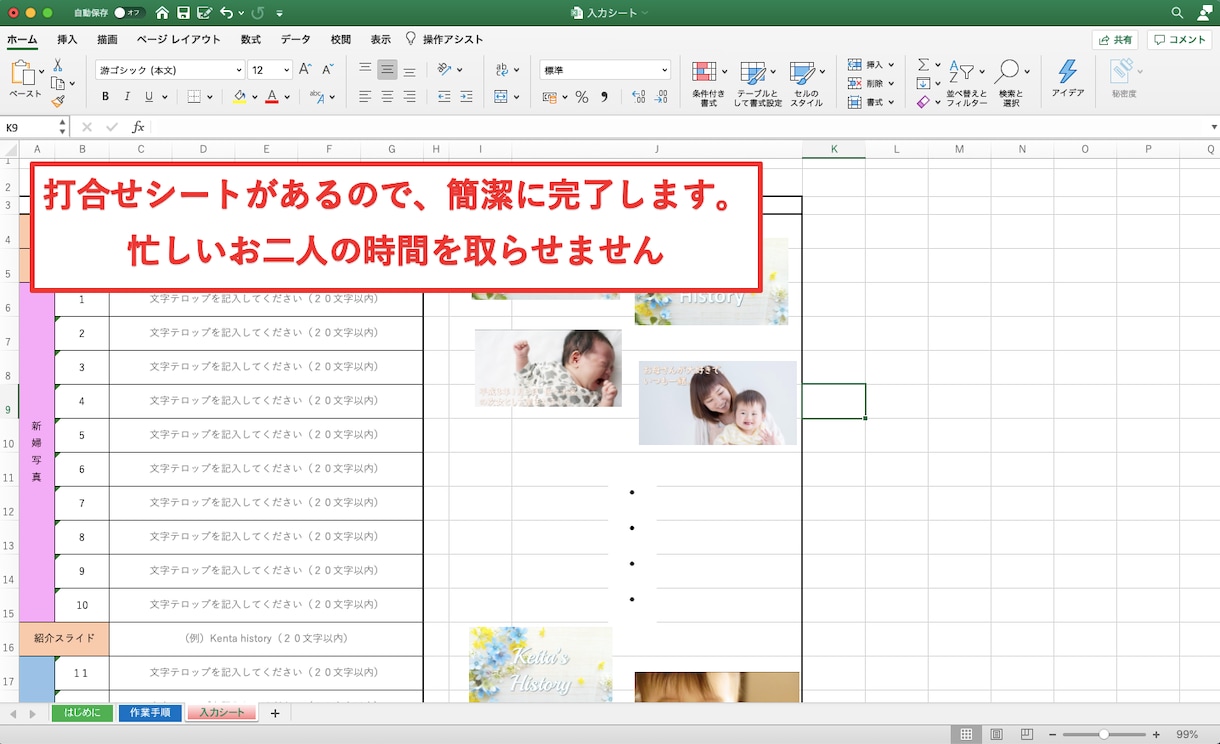Click the Undo arrow icon

(x=227, y=13)
